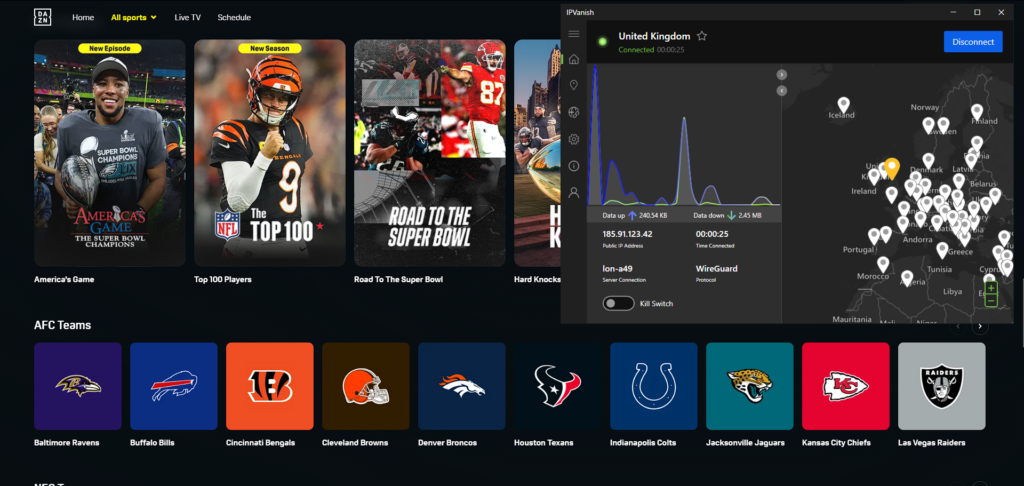Screen dimensions: 1024x486
Task: Select Indianapolis Colts team tile
Action: tap(654, 386)
